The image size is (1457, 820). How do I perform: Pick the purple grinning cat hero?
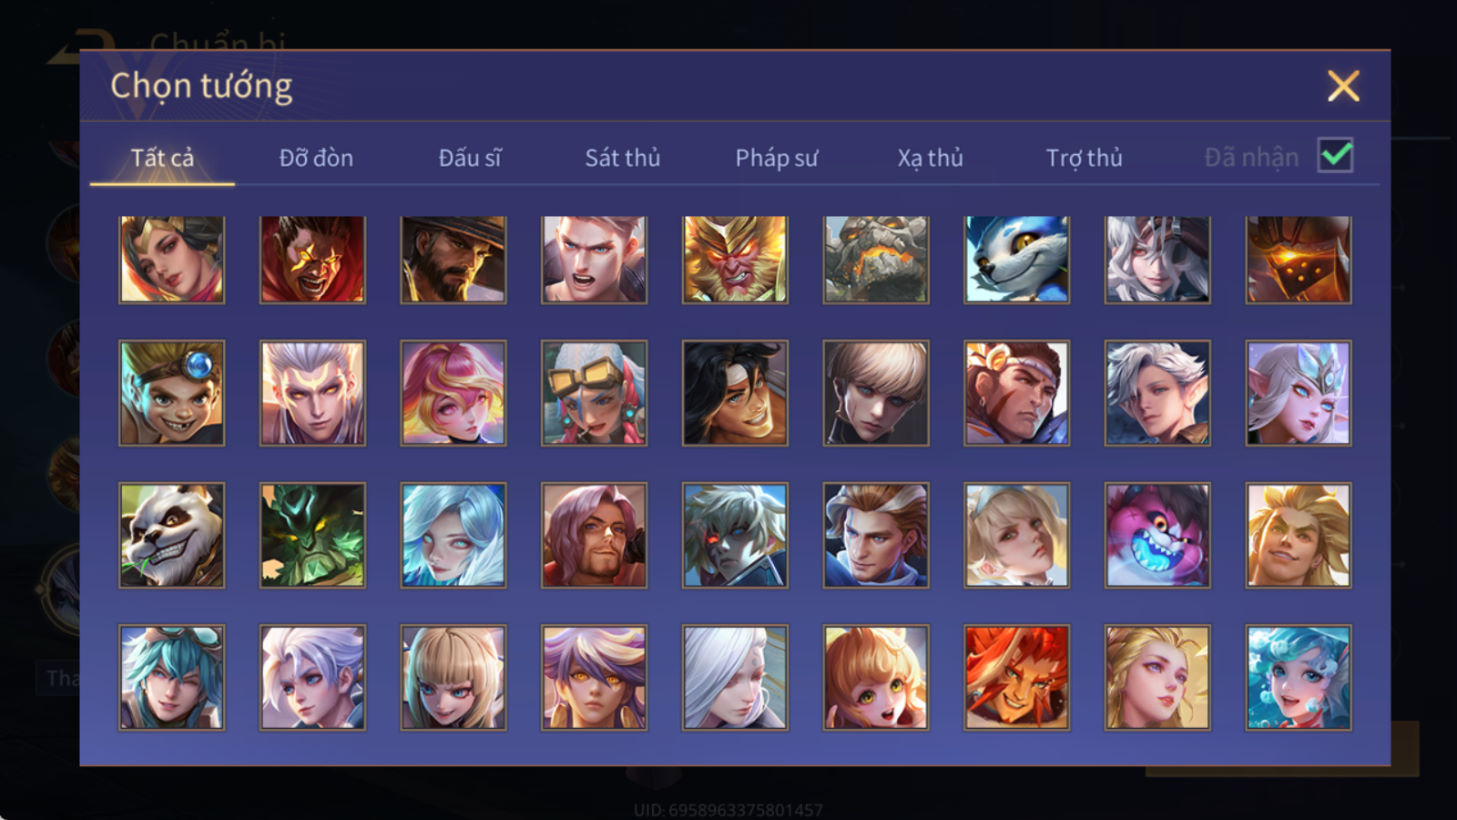click(x=1158, y=535)
